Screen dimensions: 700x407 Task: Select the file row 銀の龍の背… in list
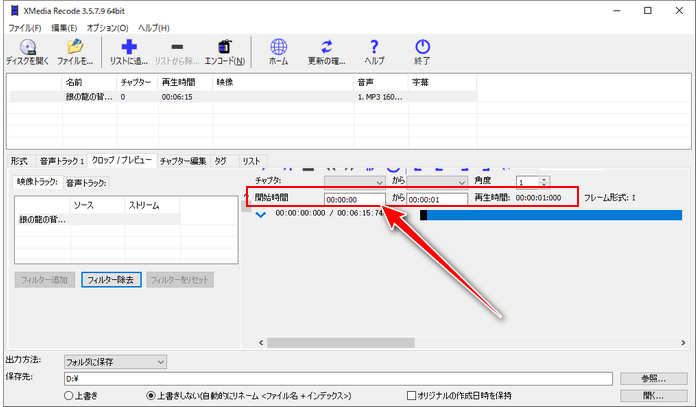243,97
